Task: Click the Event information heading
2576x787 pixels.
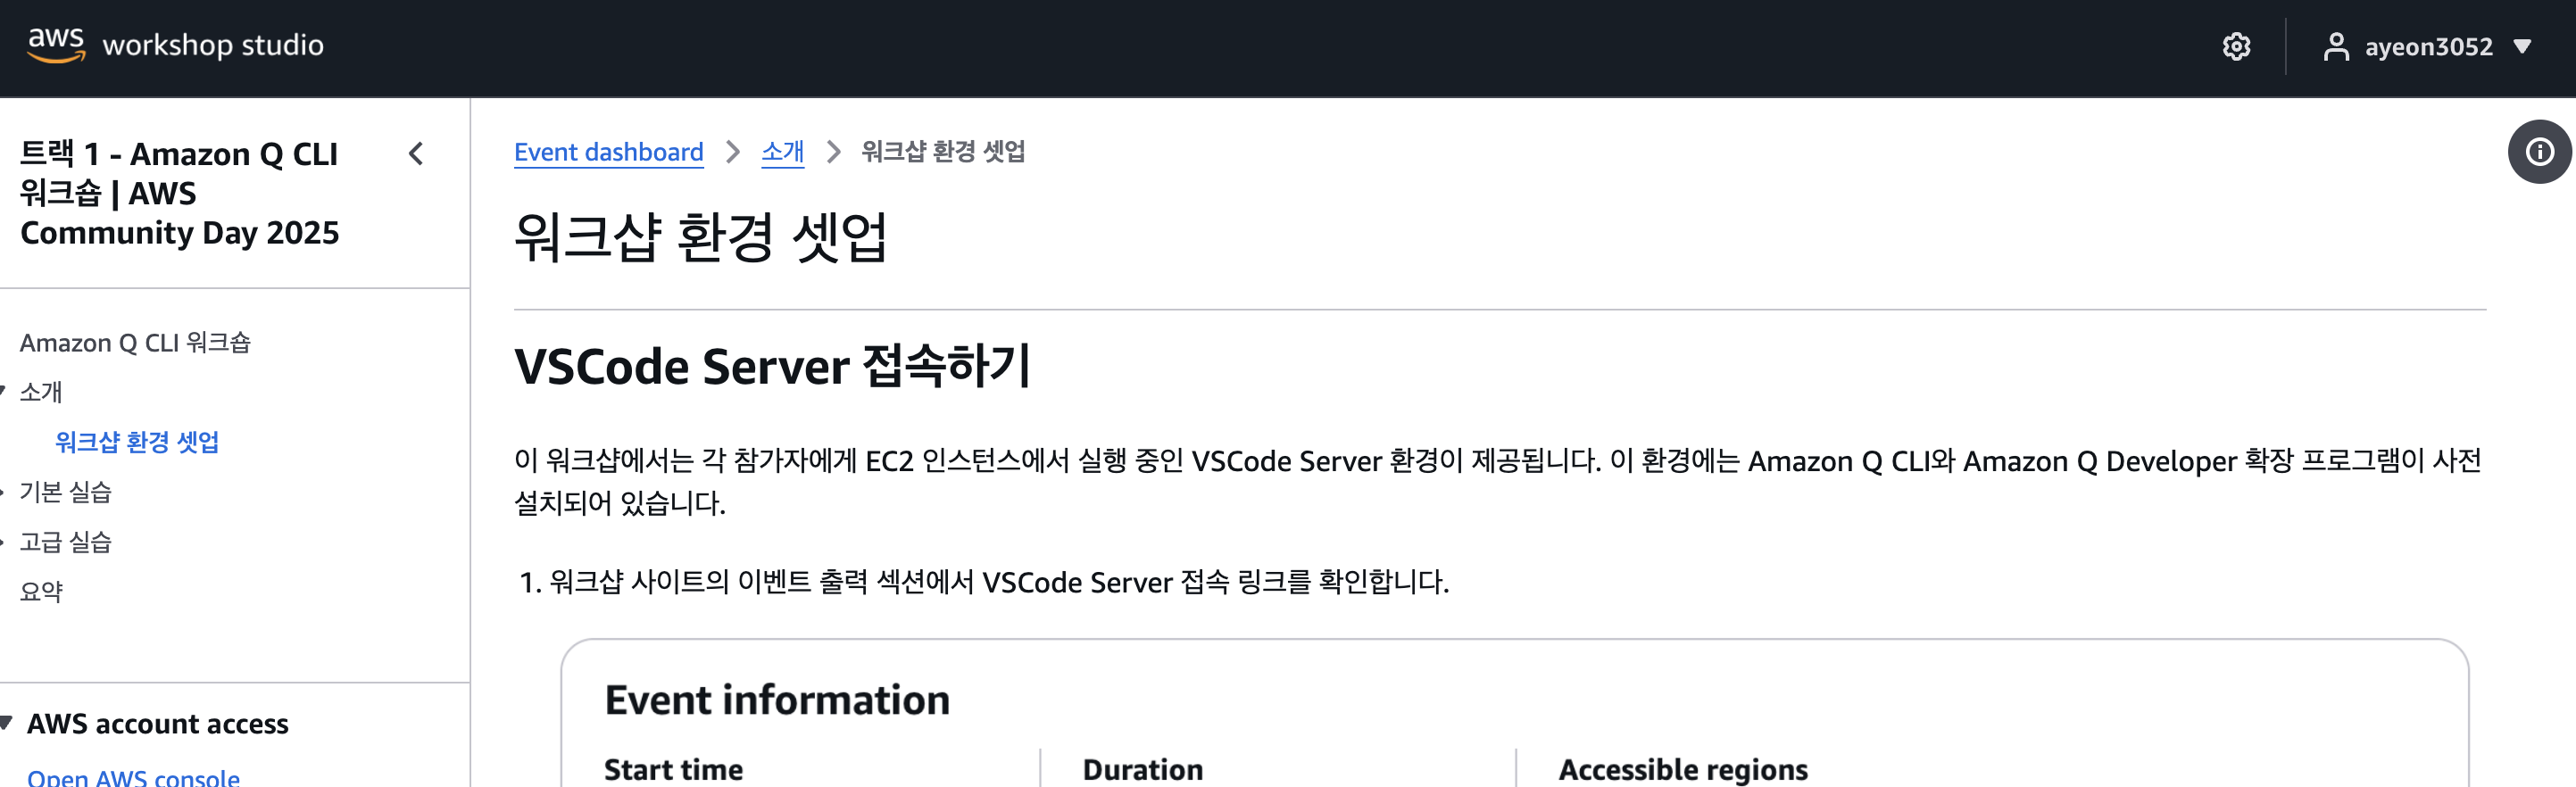Action: click(x=777, y=699)
